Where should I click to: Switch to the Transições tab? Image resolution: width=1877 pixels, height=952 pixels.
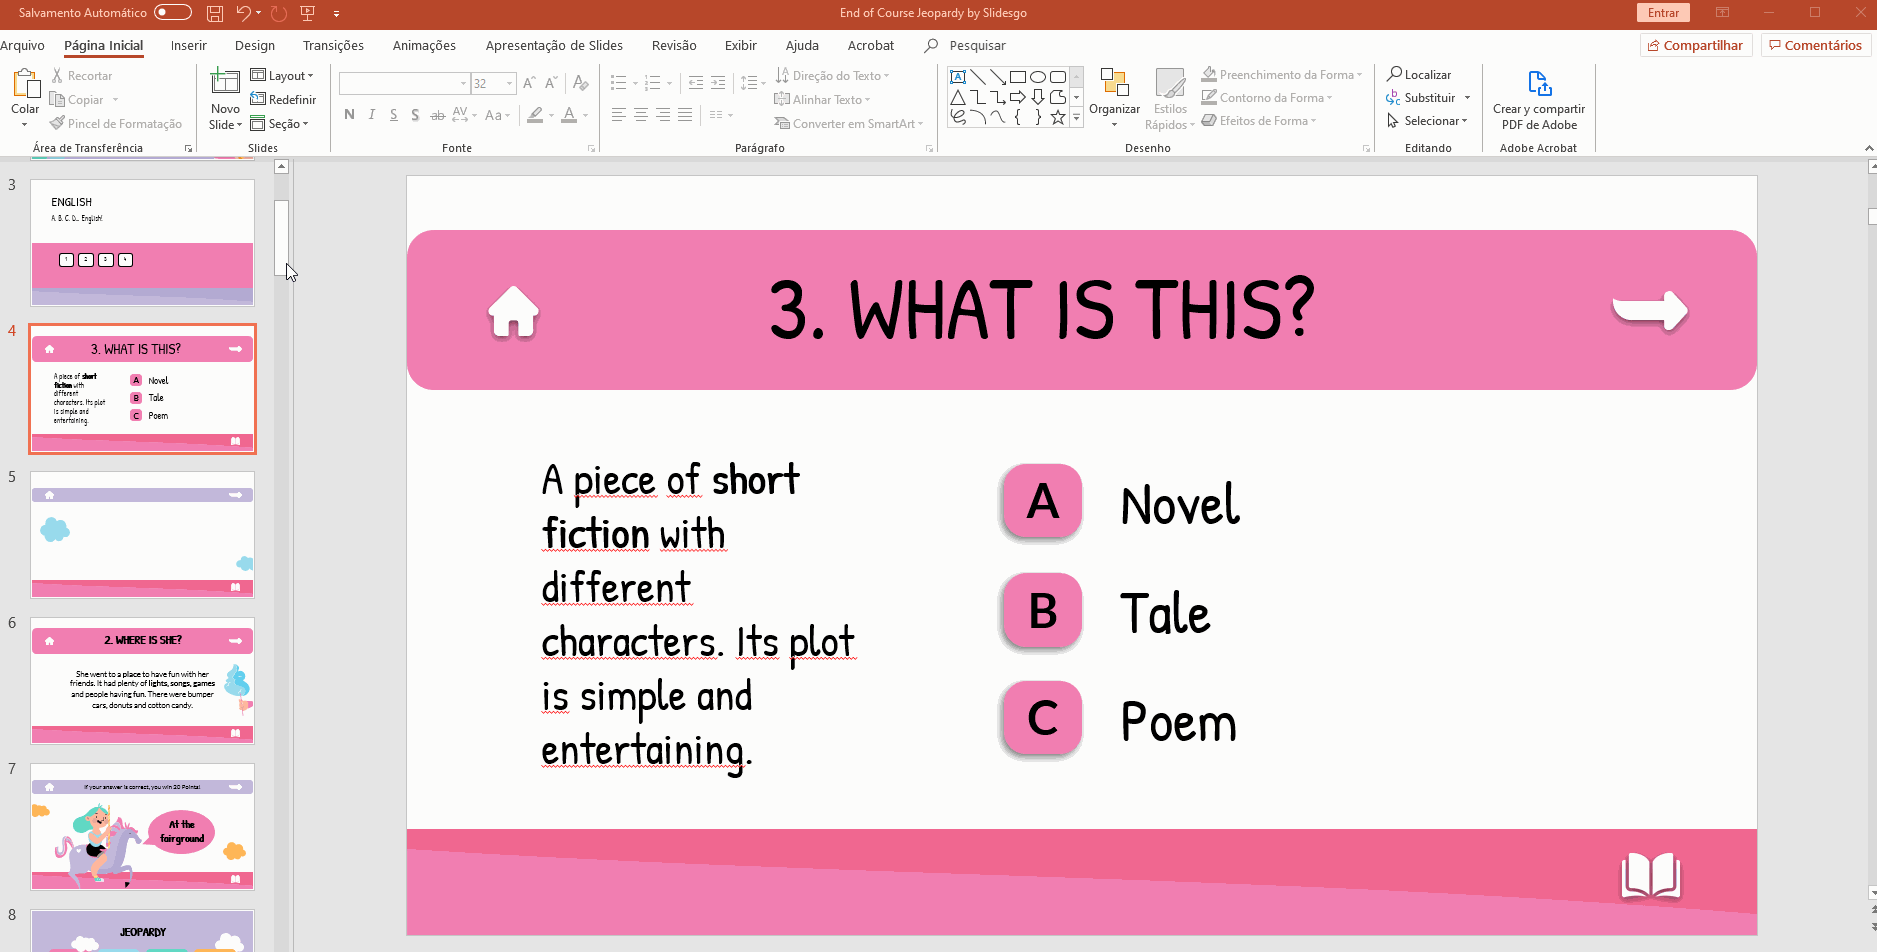pos(333,45)
